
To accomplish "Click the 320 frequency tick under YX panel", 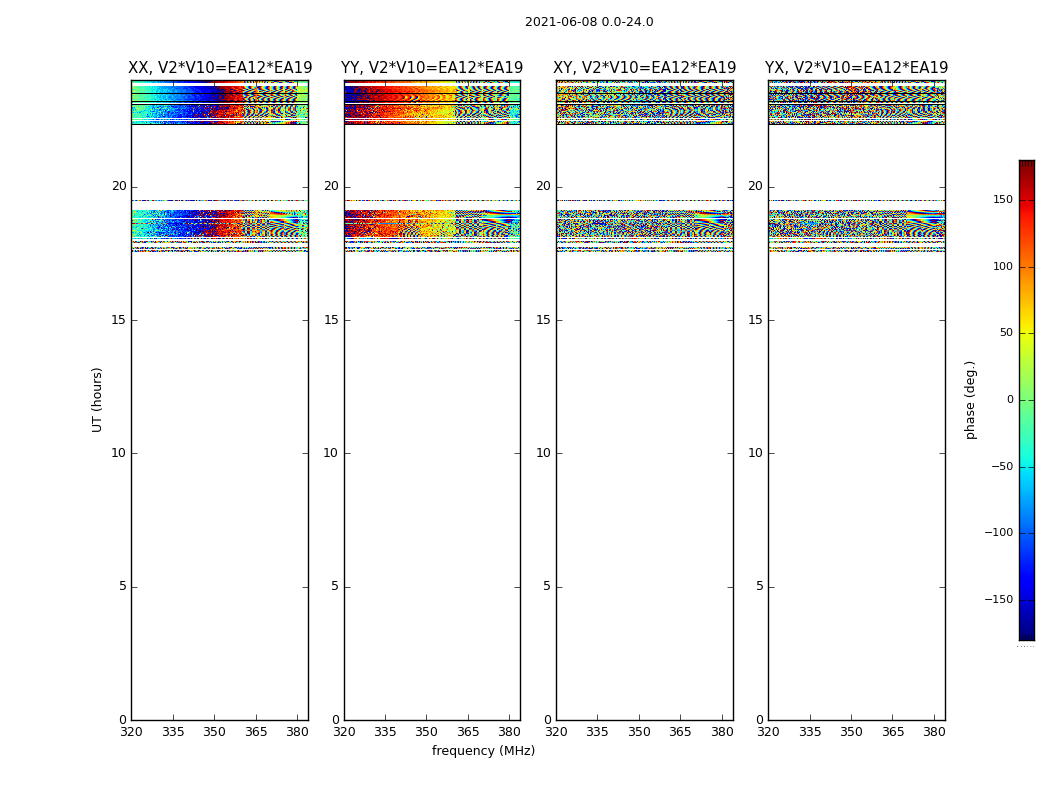I will 769,732.
